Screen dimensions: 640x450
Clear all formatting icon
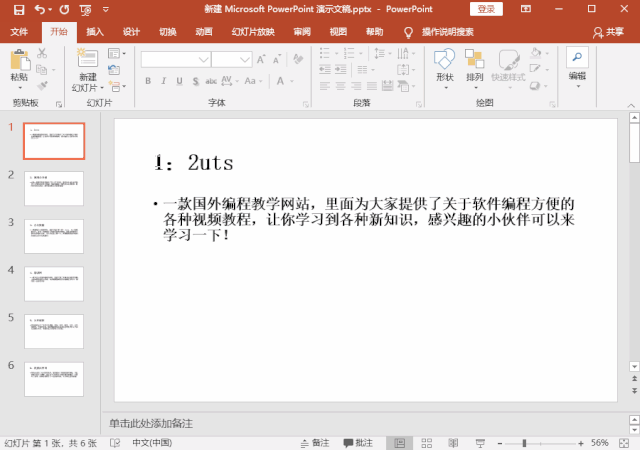298,59
